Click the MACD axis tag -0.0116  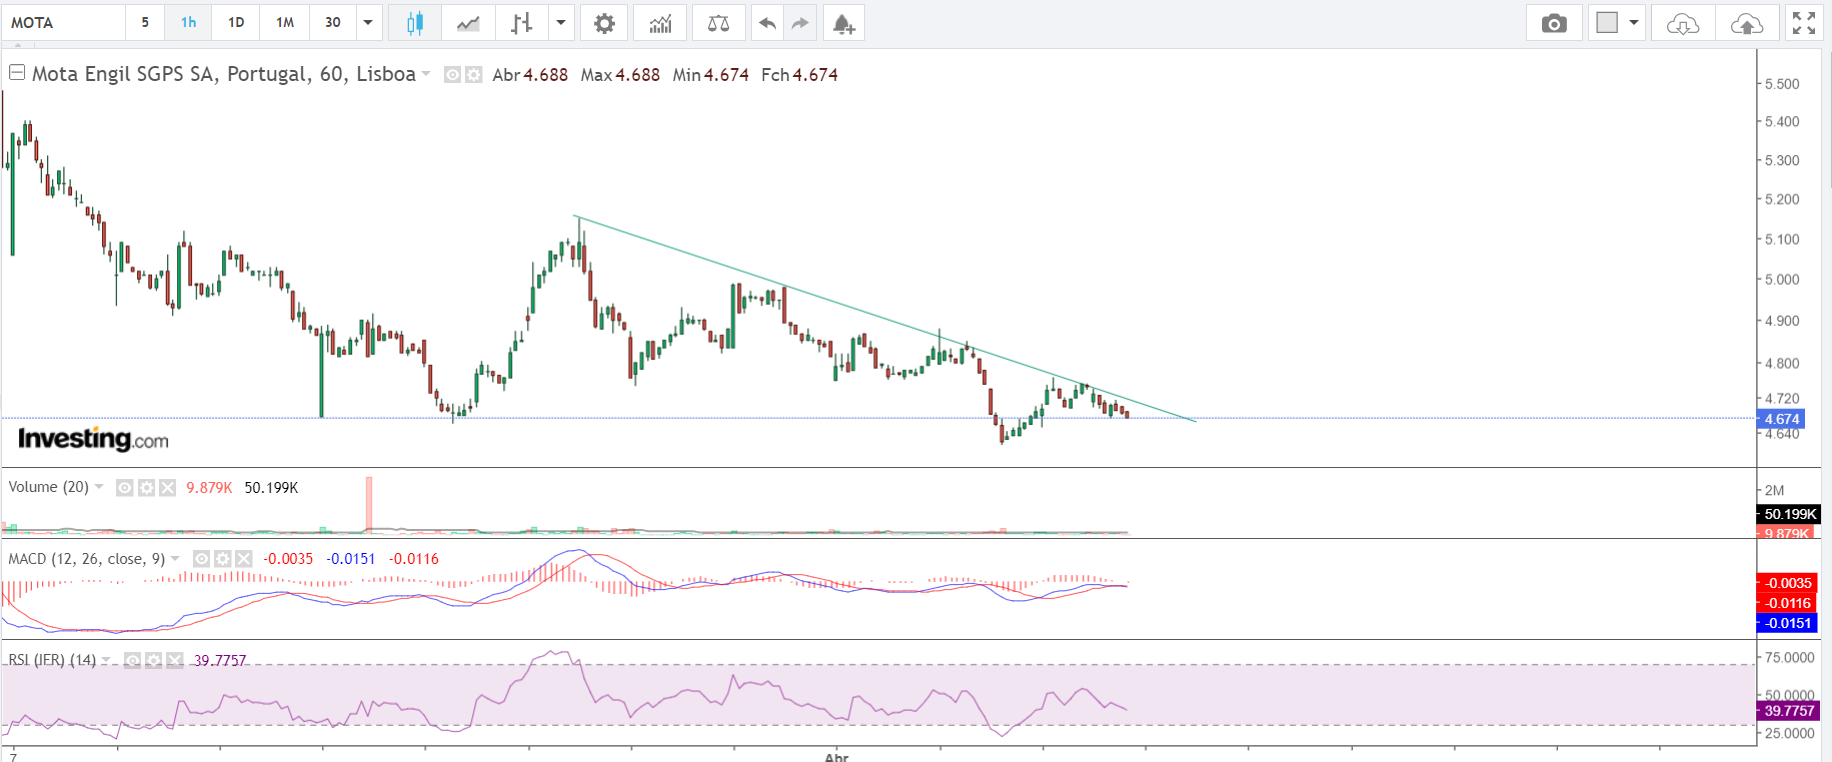(x=1788, y=603)
